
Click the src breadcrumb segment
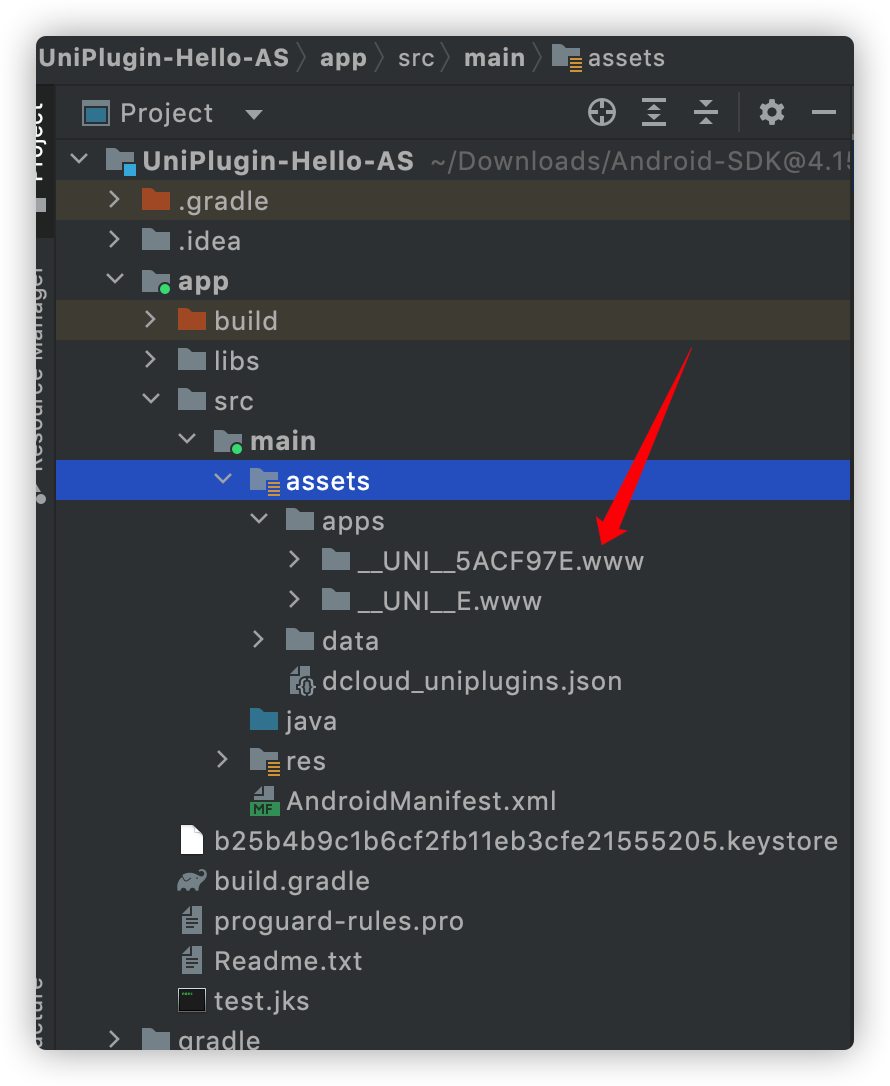[416, 58]
